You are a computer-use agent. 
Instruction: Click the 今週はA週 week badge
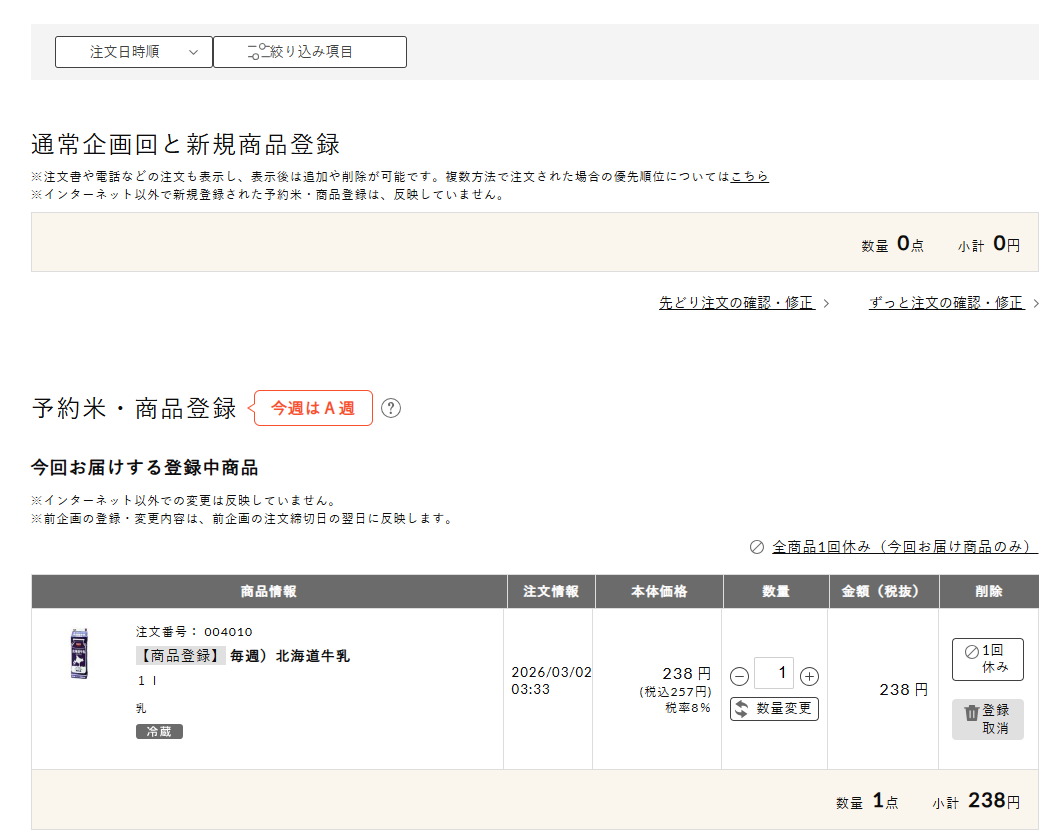pos(313,408)
